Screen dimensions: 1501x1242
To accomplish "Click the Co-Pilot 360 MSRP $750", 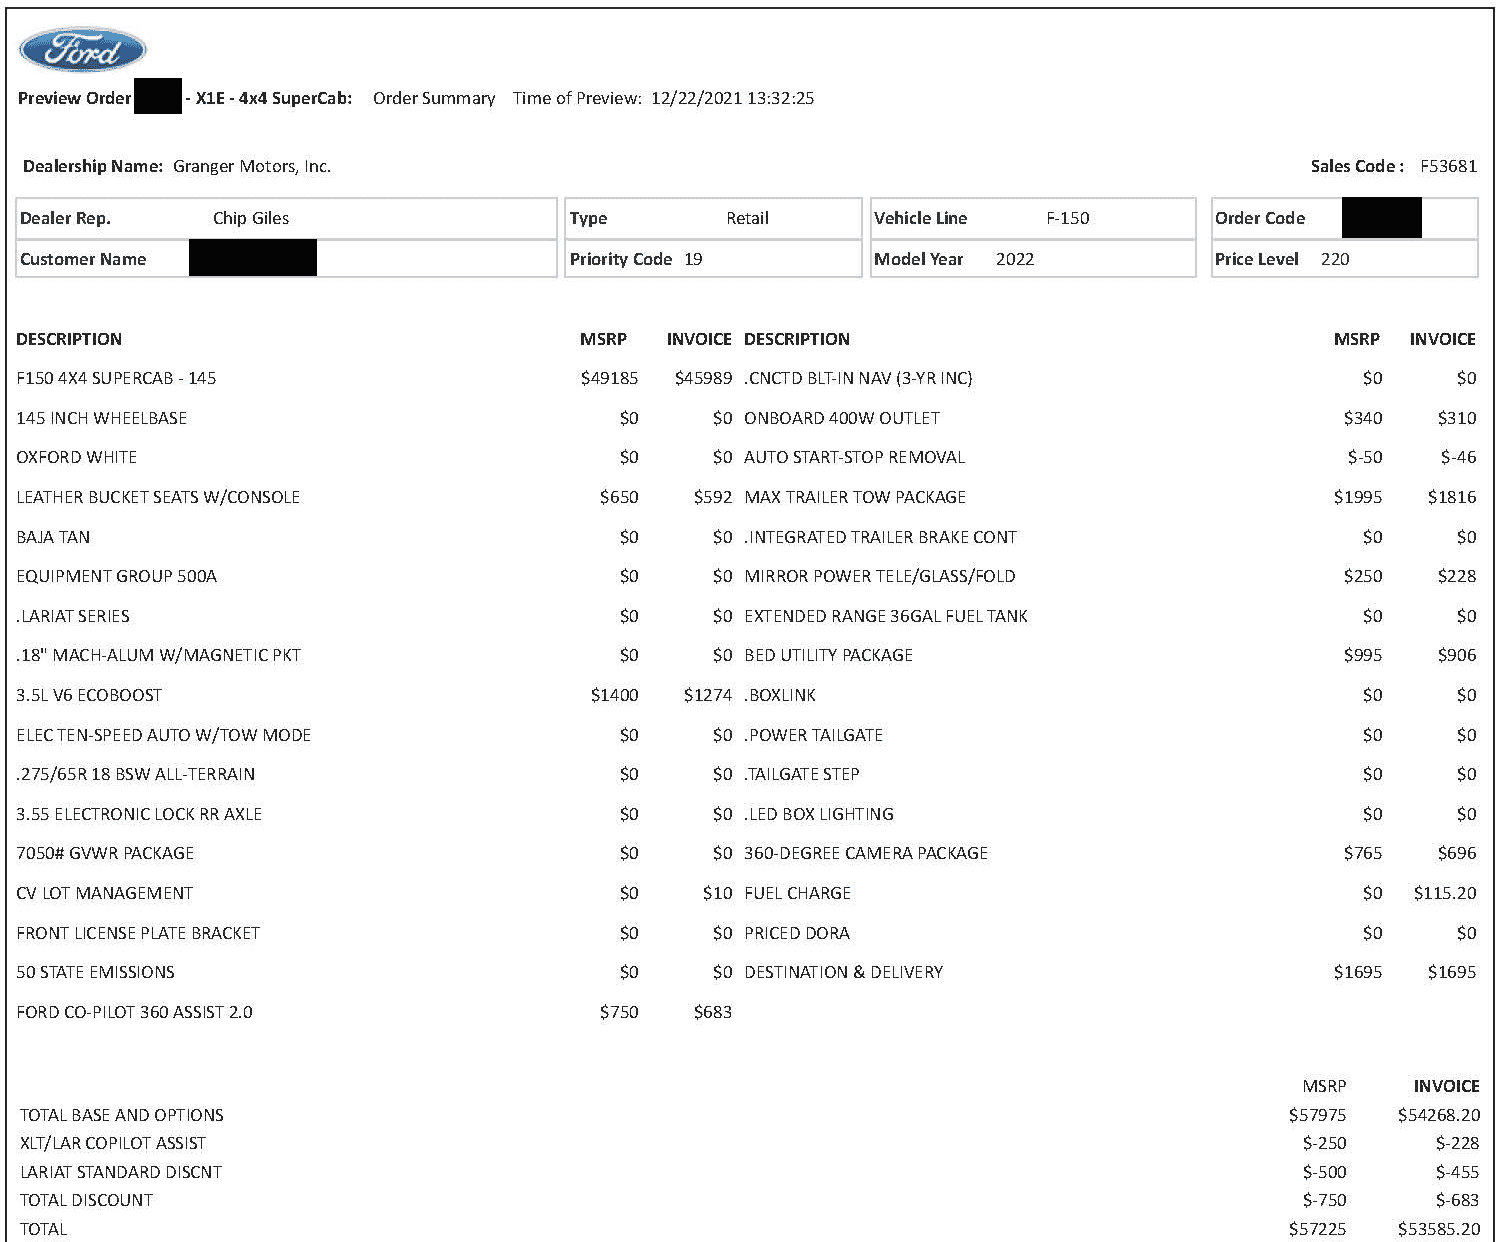I will (619, 1012).
